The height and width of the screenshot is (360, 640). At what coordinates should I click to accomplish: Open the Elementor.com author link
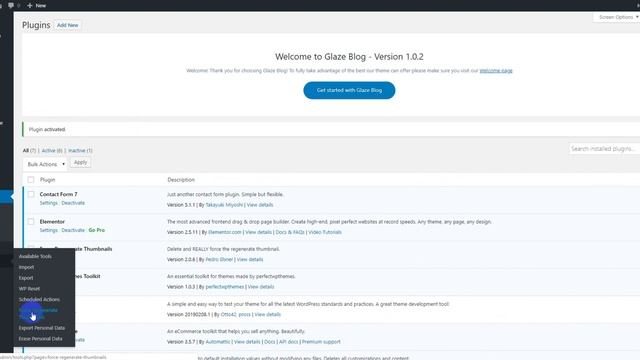(225, 232)
